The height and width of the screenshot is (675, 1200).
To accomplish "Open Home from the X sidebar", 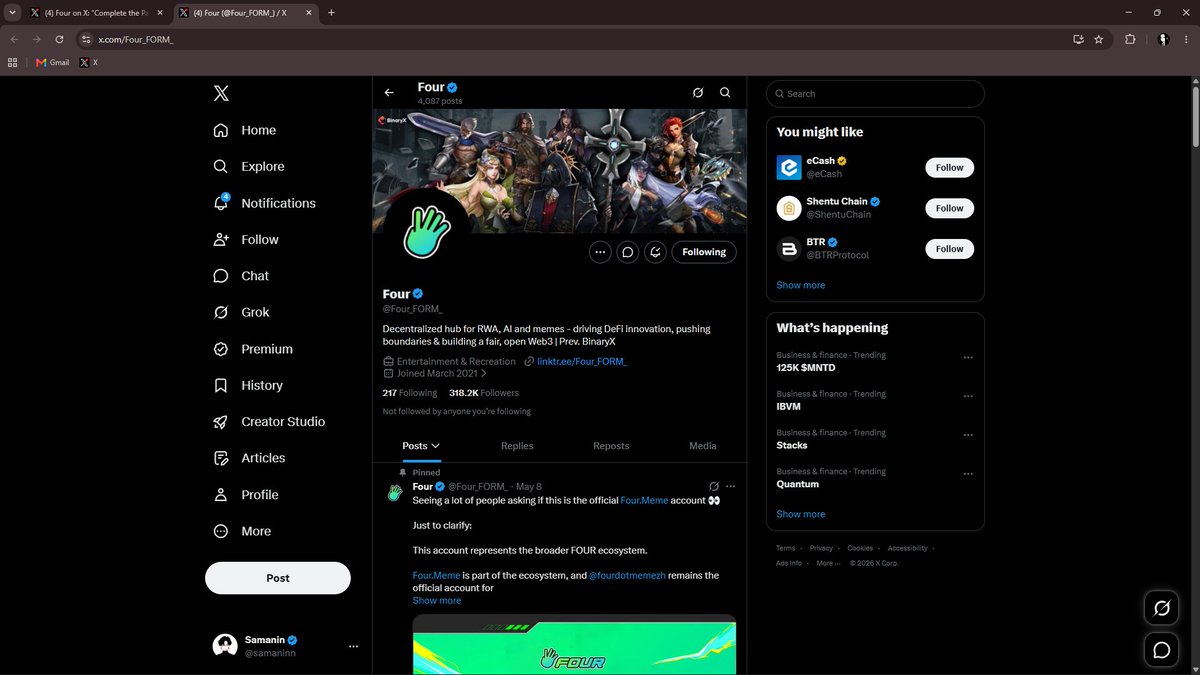I will pyautogui.click(x=245, y=130).
